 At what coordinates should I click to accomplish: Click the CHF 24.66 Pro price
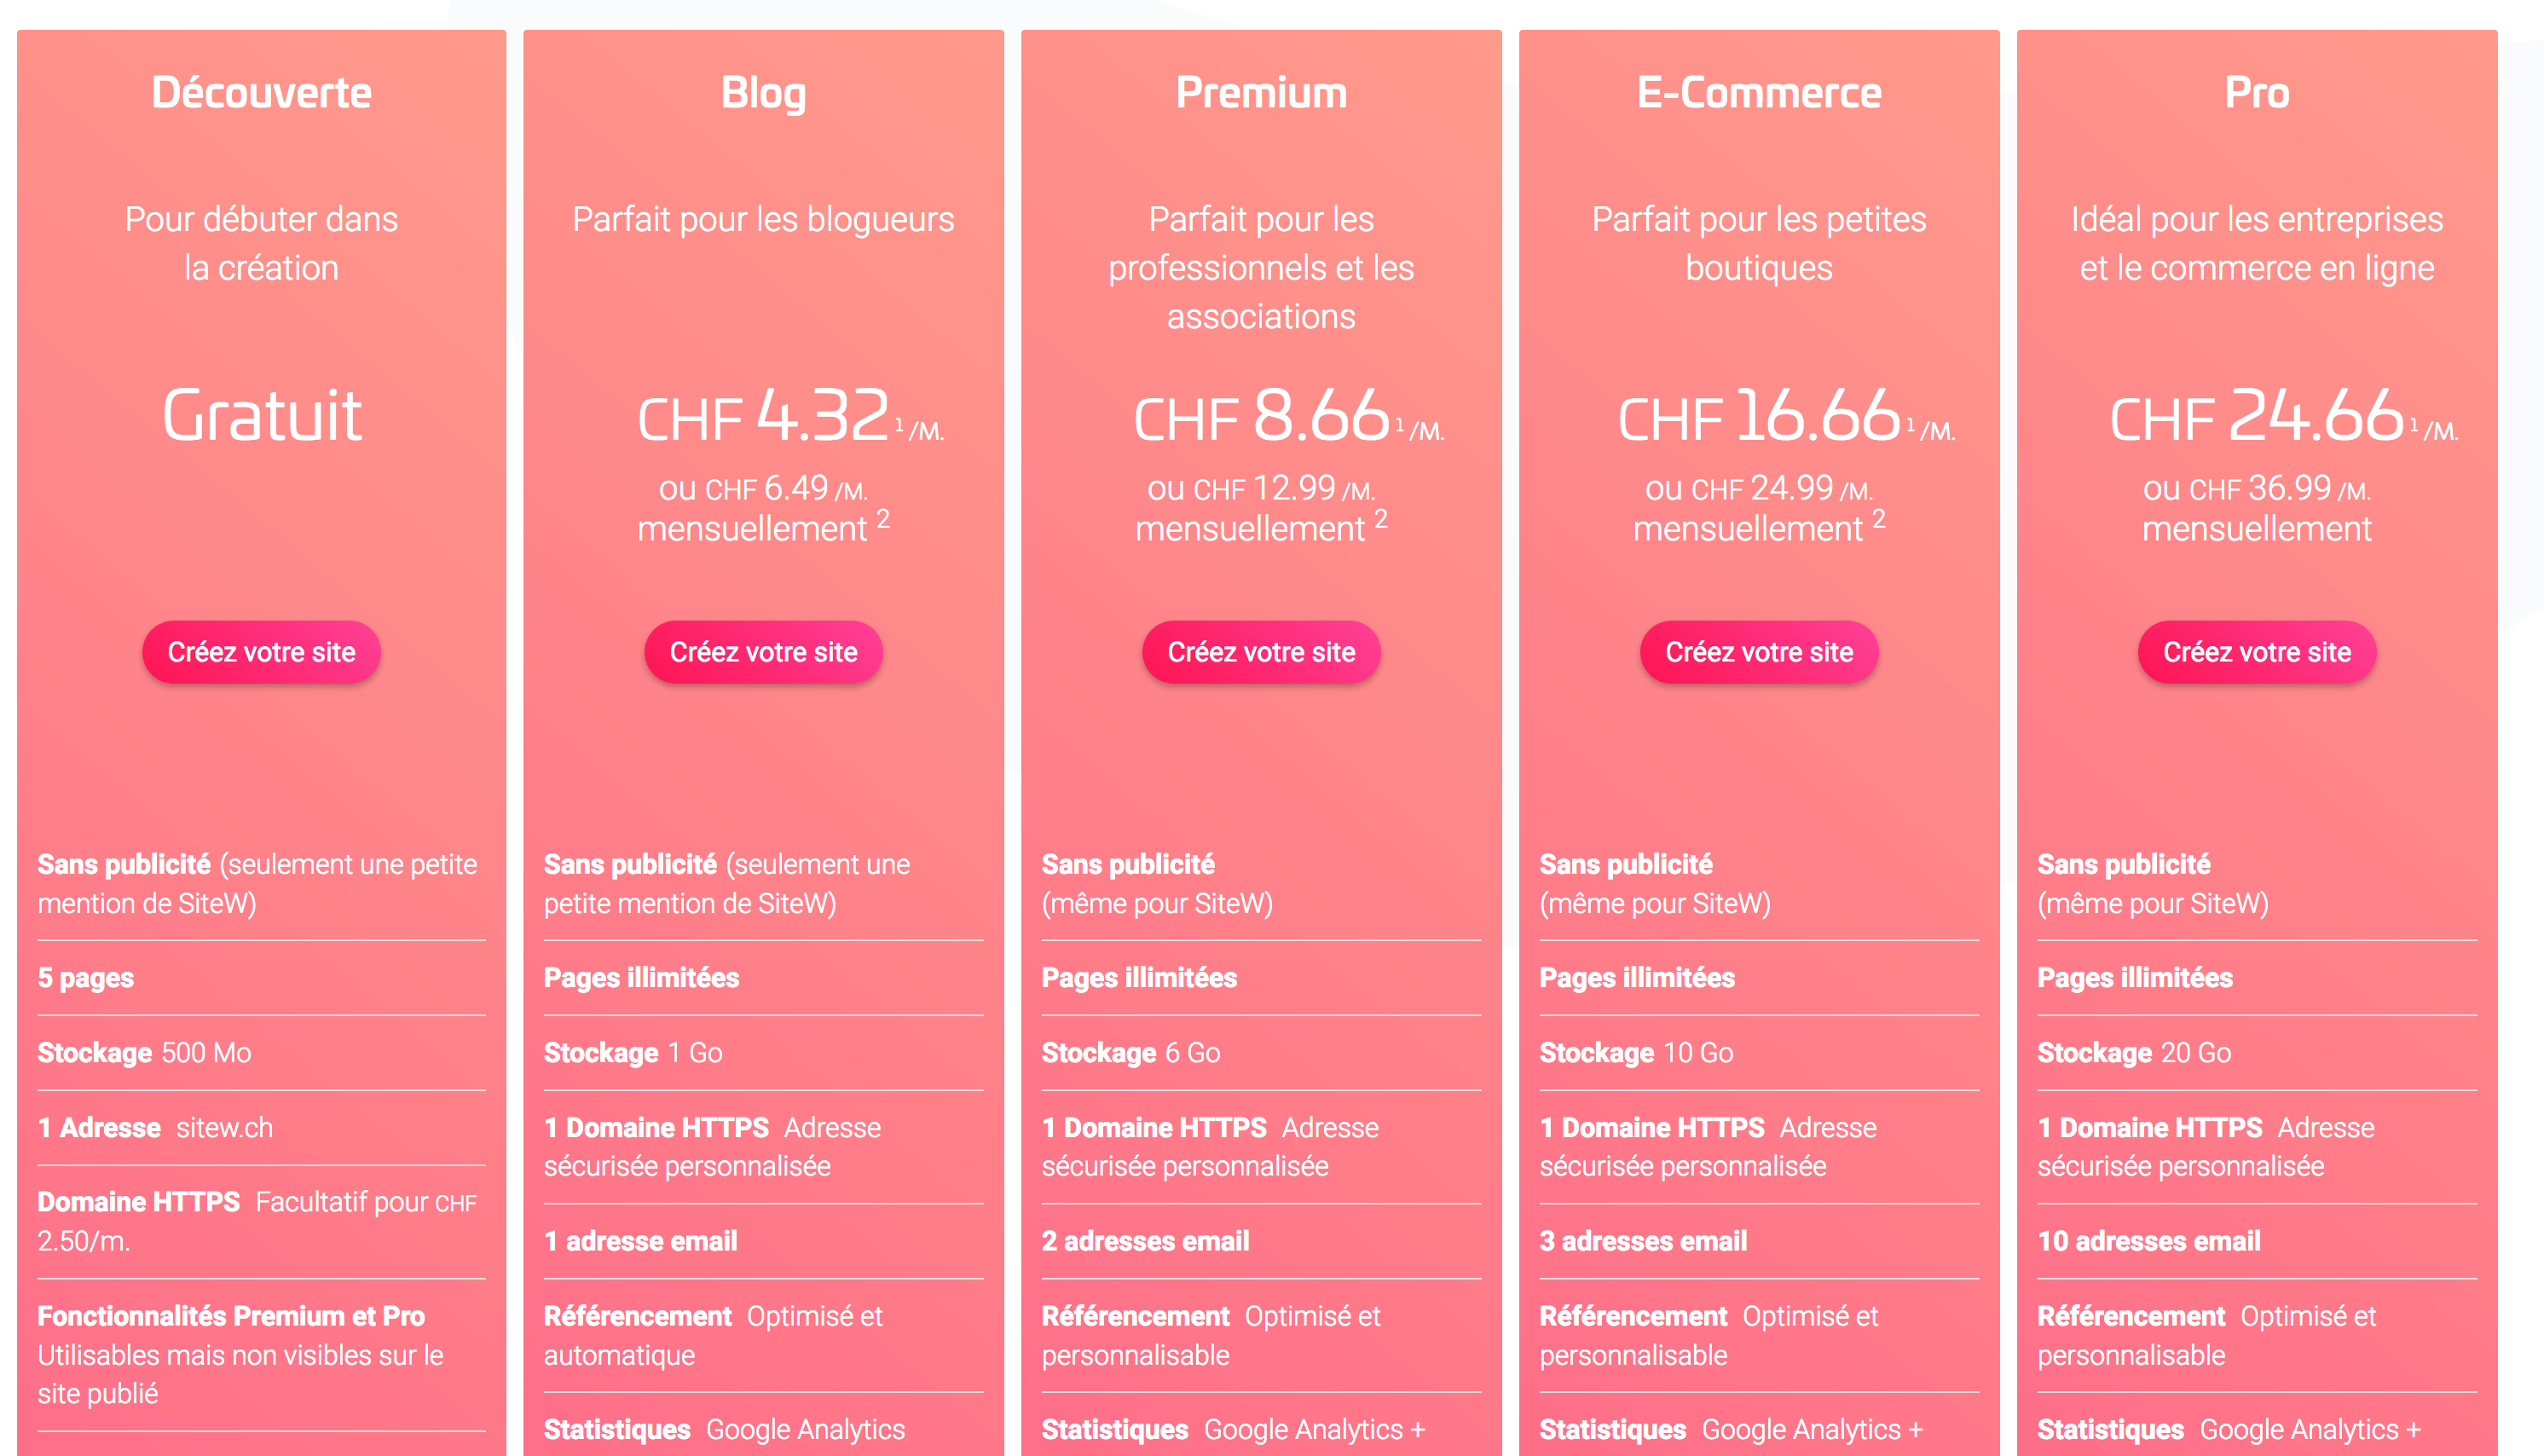[x=2257, y=416]
